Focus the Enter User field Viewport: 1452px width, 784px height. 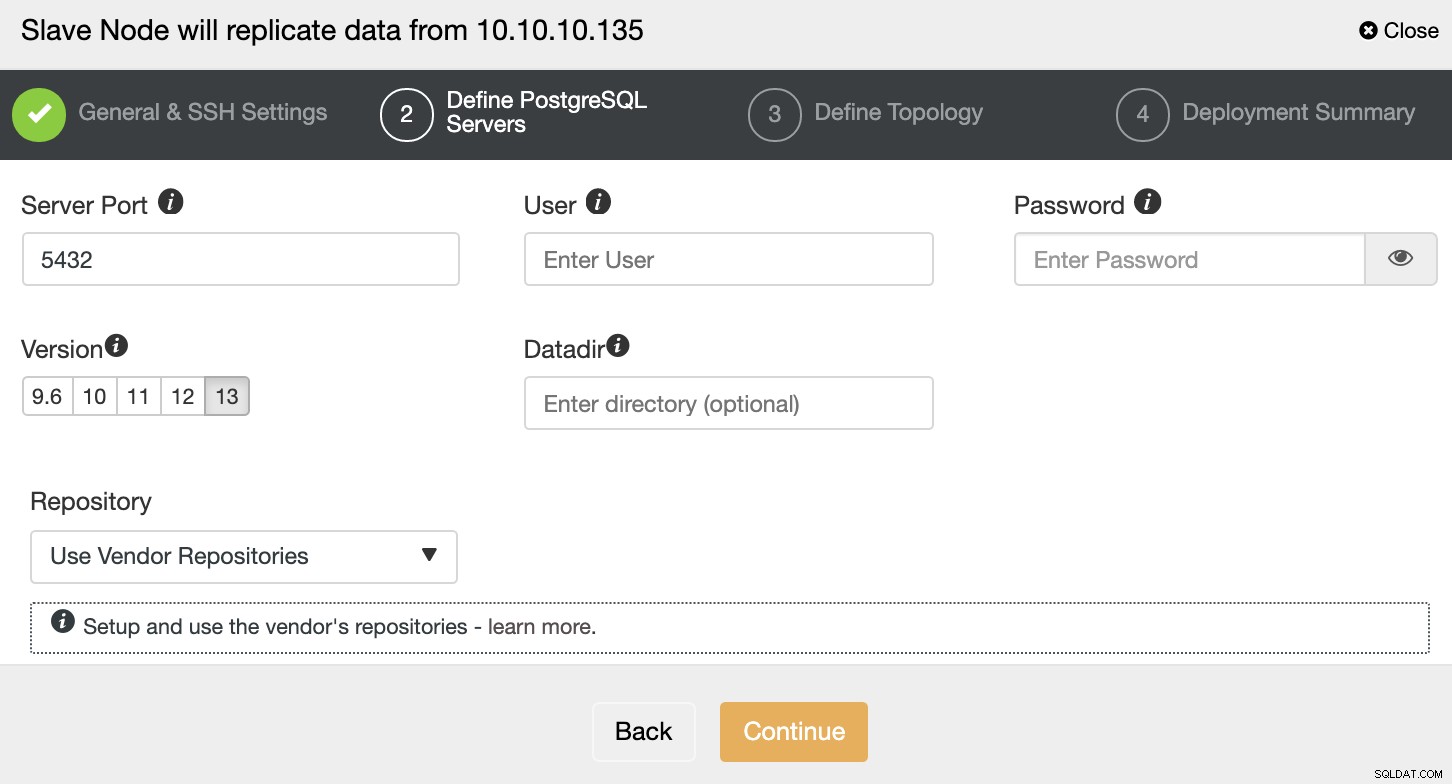pyautogui.click(x=729, y=259)
